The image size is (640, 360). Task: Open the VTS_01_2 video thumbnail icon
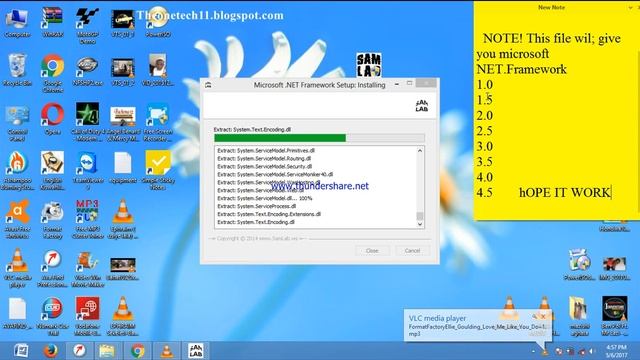(122, 70)
